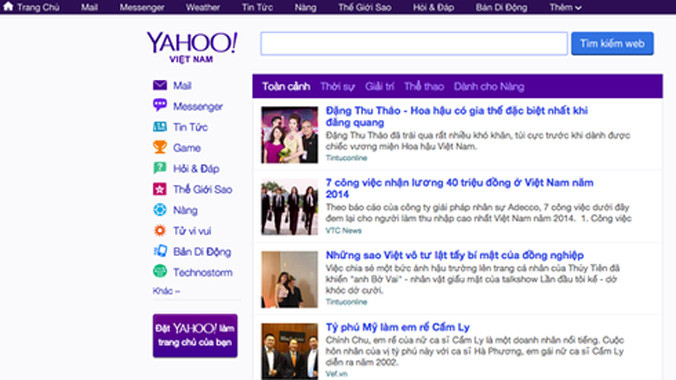Click the Đặt Yahoo làm trang chủ button
This screenshot has height=380, width=676.
(x=195, y=336)
